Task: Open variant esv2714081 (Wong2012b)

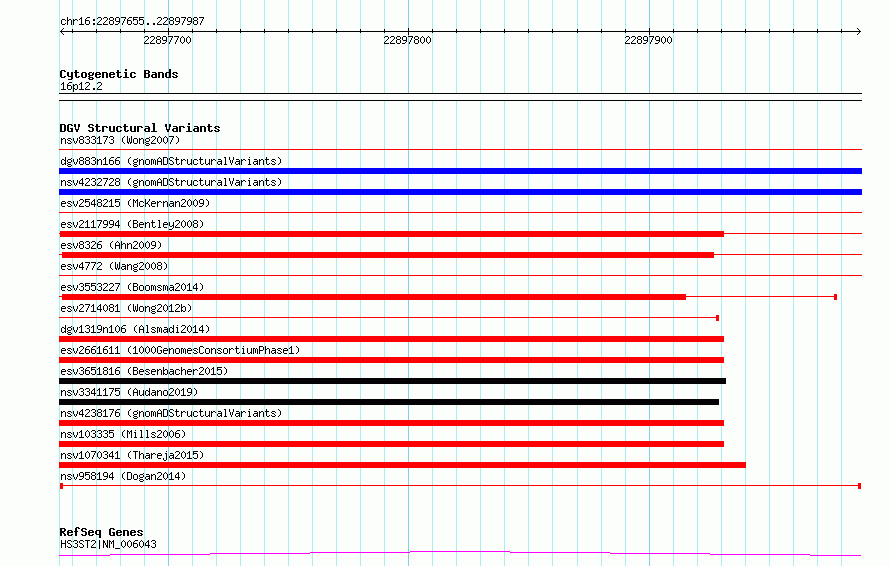Action: click(x=126, y=308)
